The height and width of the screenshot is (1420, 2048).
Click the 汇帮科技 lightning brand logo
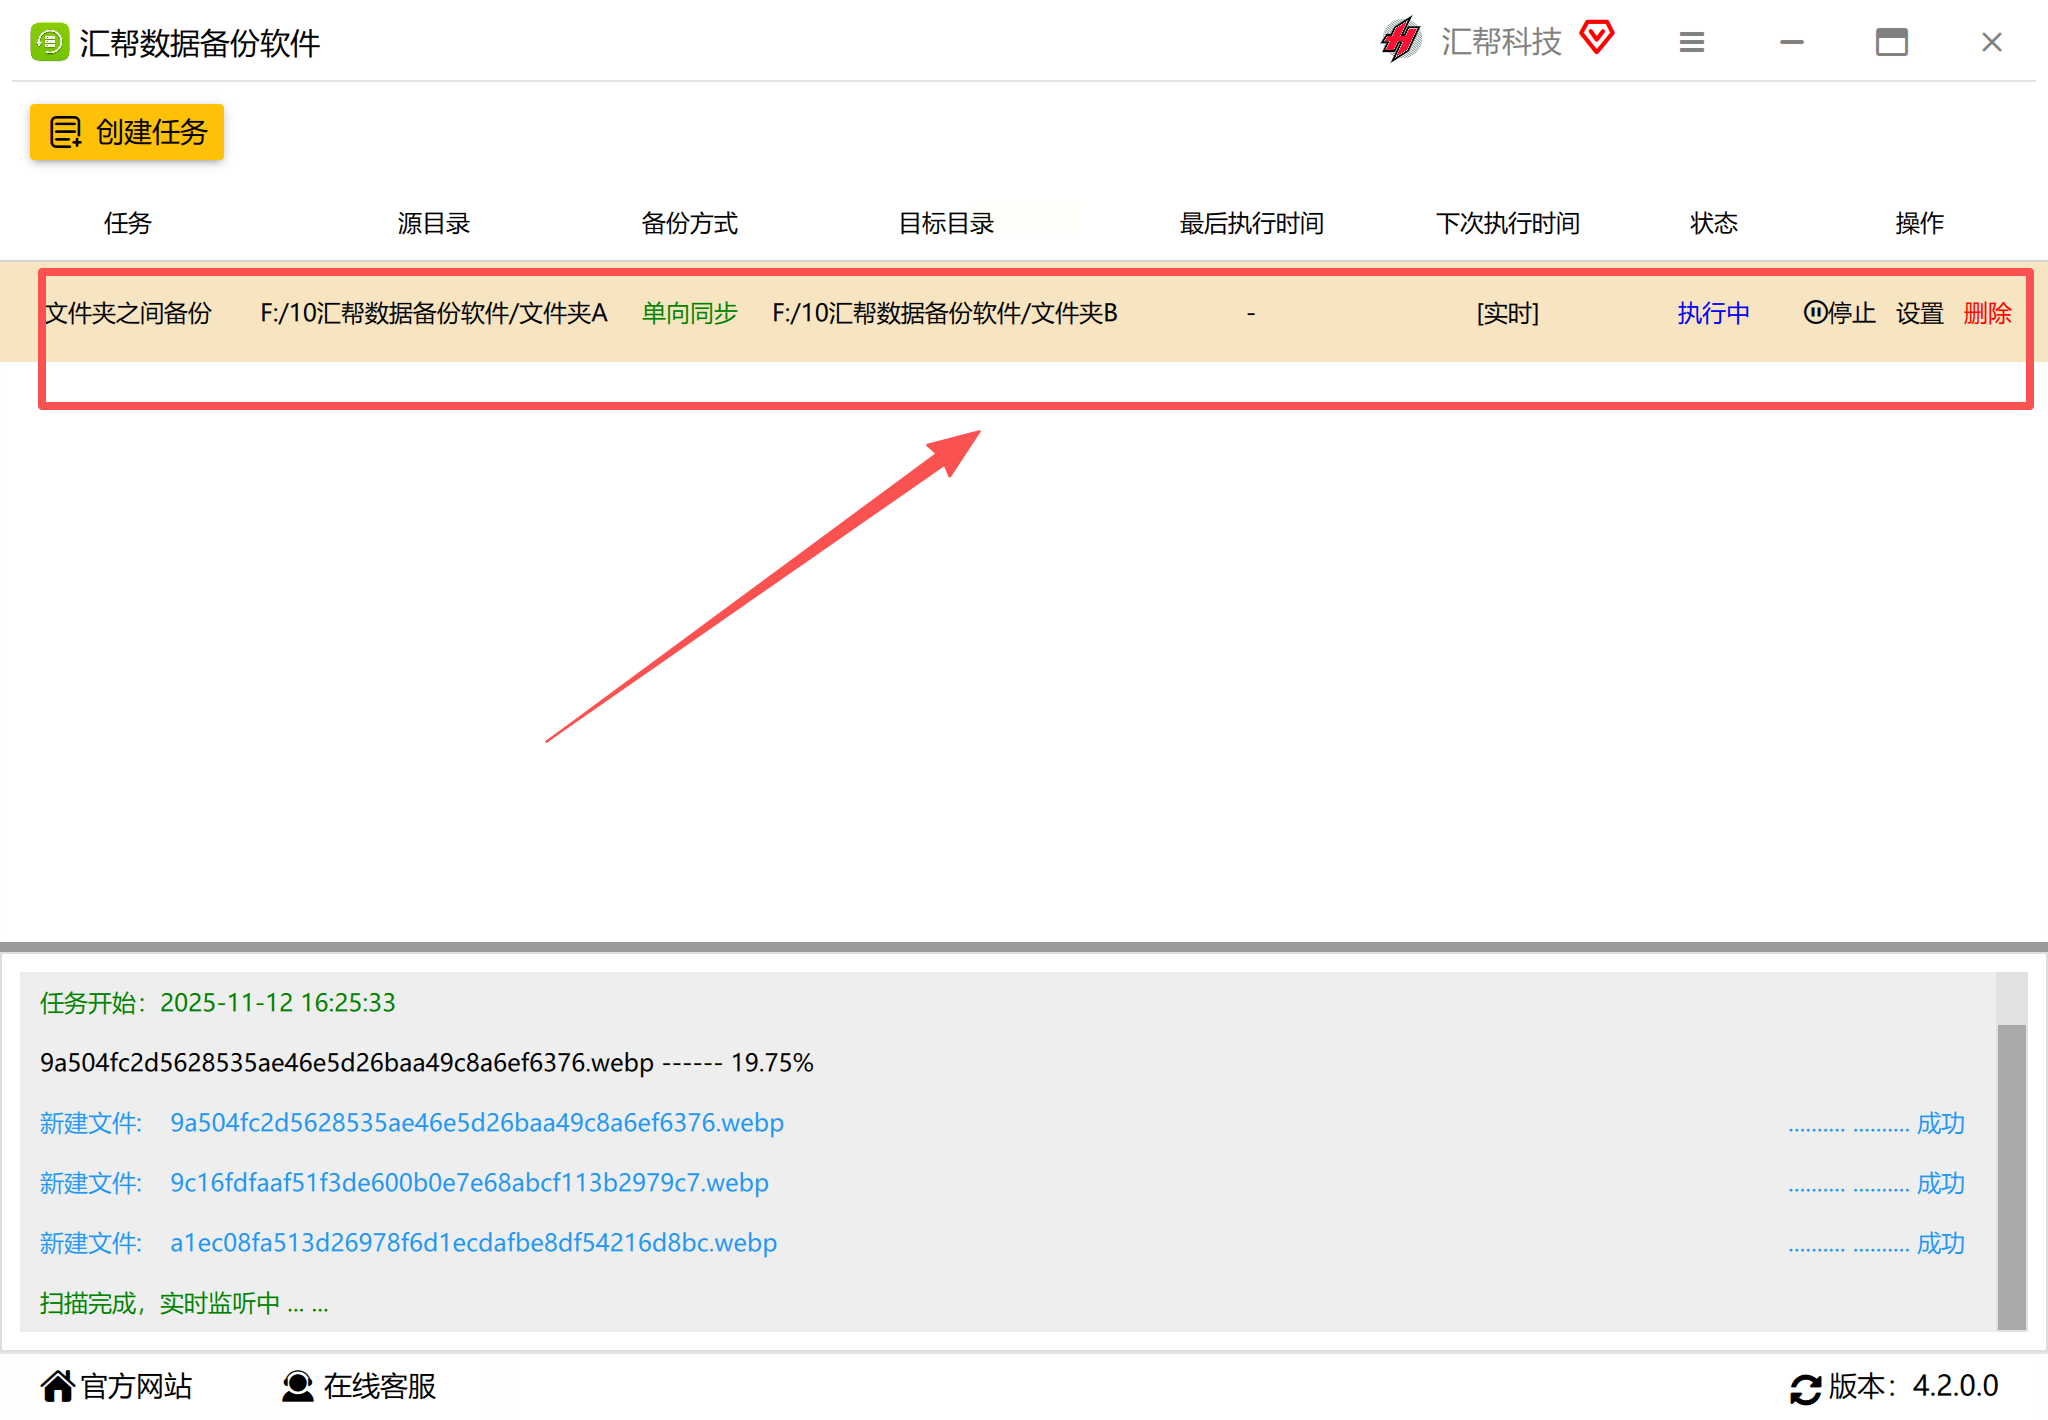(x=1400, y=41)
